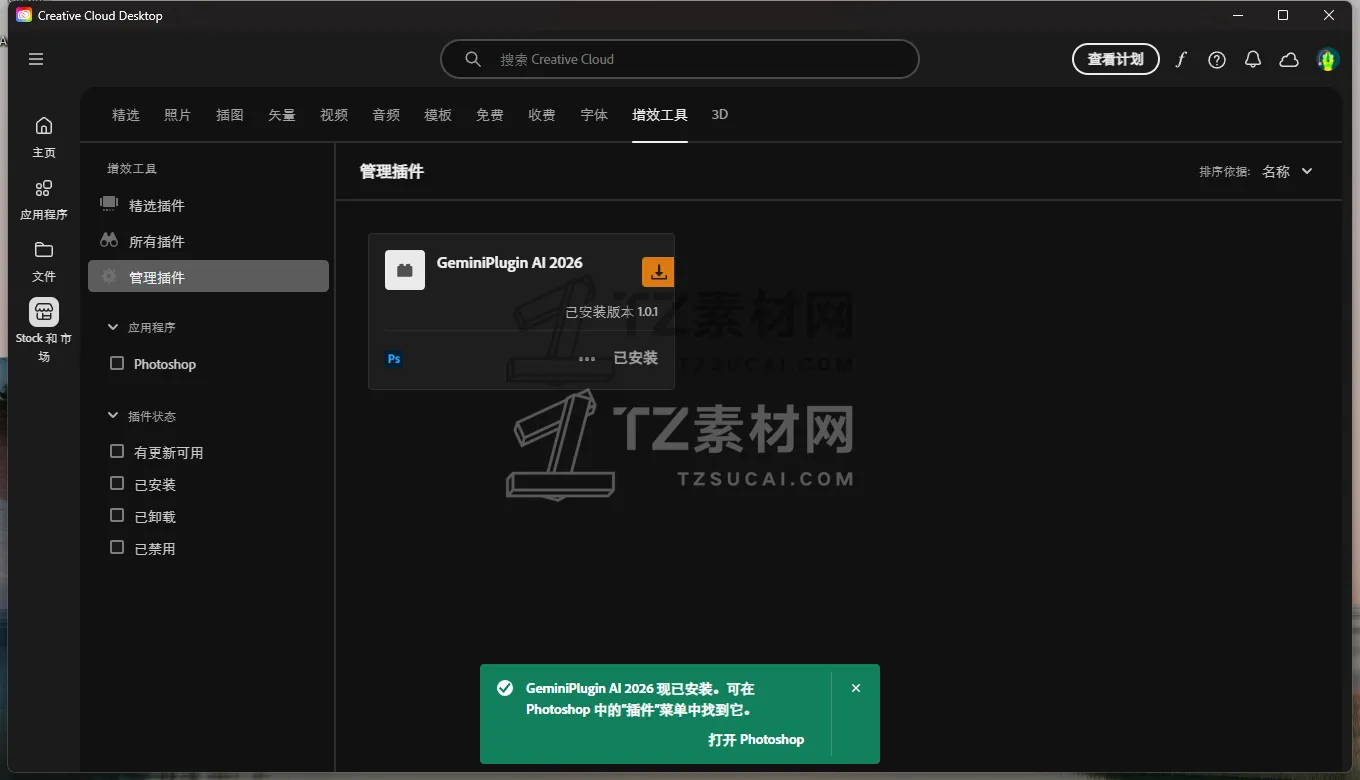Maximize the Creative Cloud Desktop window

[1283, 15]
